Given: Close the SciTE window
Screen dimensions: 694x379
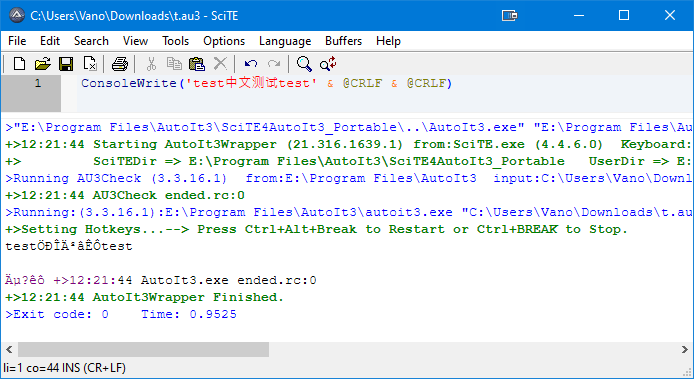Looking at the screenshot, I should 670,15.
